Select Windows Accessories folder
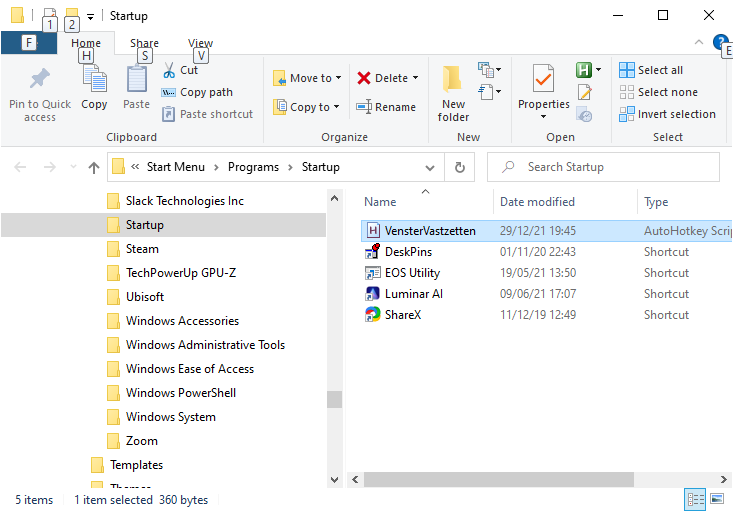The width and height of the screenshot is (733, 512). 173,321
